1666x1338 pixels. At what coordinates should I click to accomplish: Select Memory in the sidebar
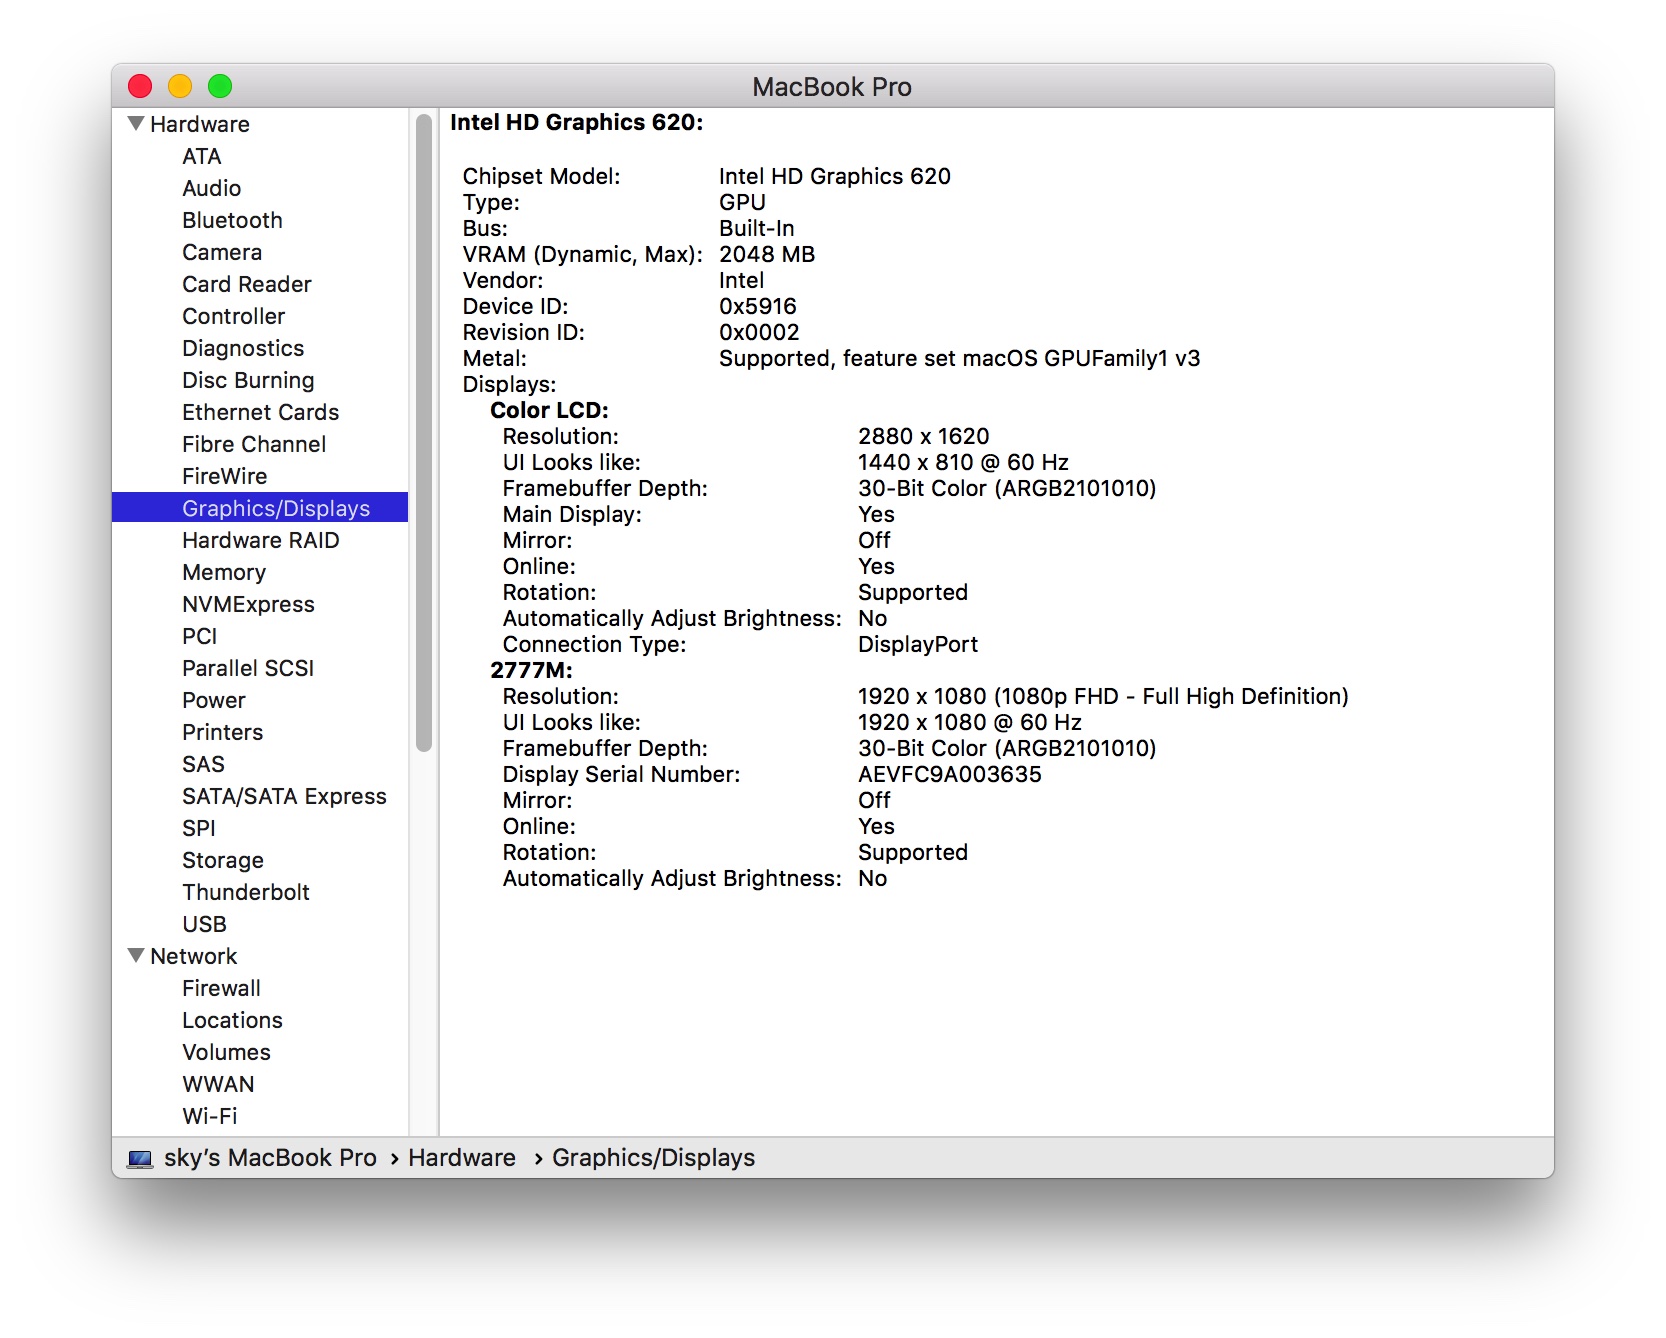click(x=224, y=572)
